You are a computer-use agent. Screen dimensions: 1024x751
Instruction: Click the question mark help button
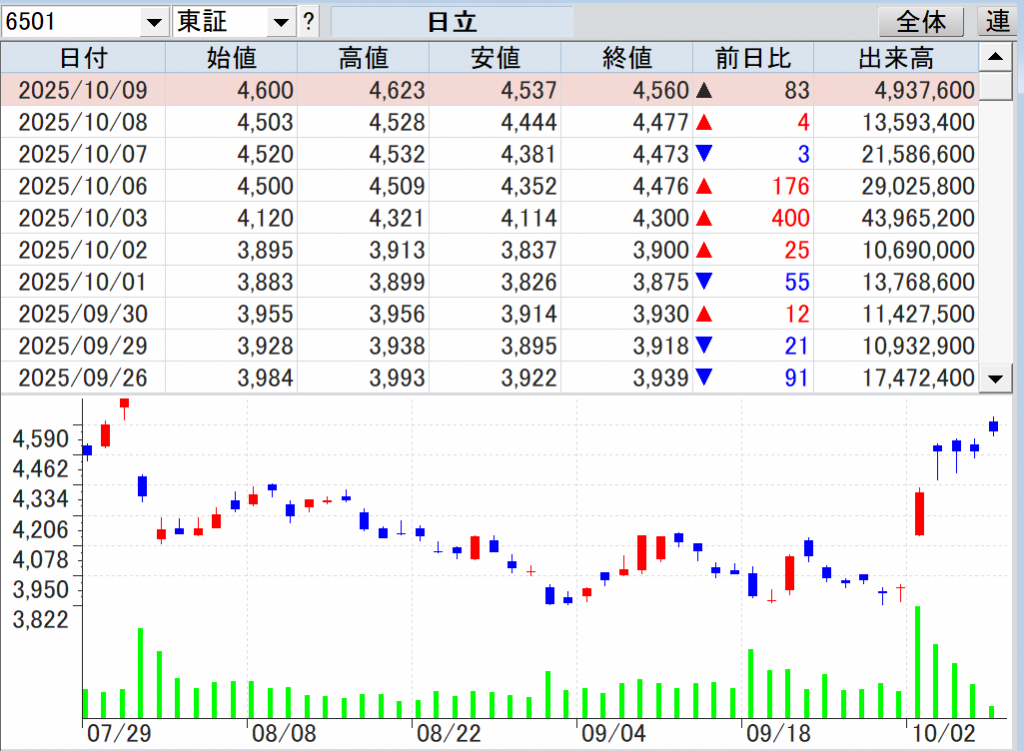(309, 21)
